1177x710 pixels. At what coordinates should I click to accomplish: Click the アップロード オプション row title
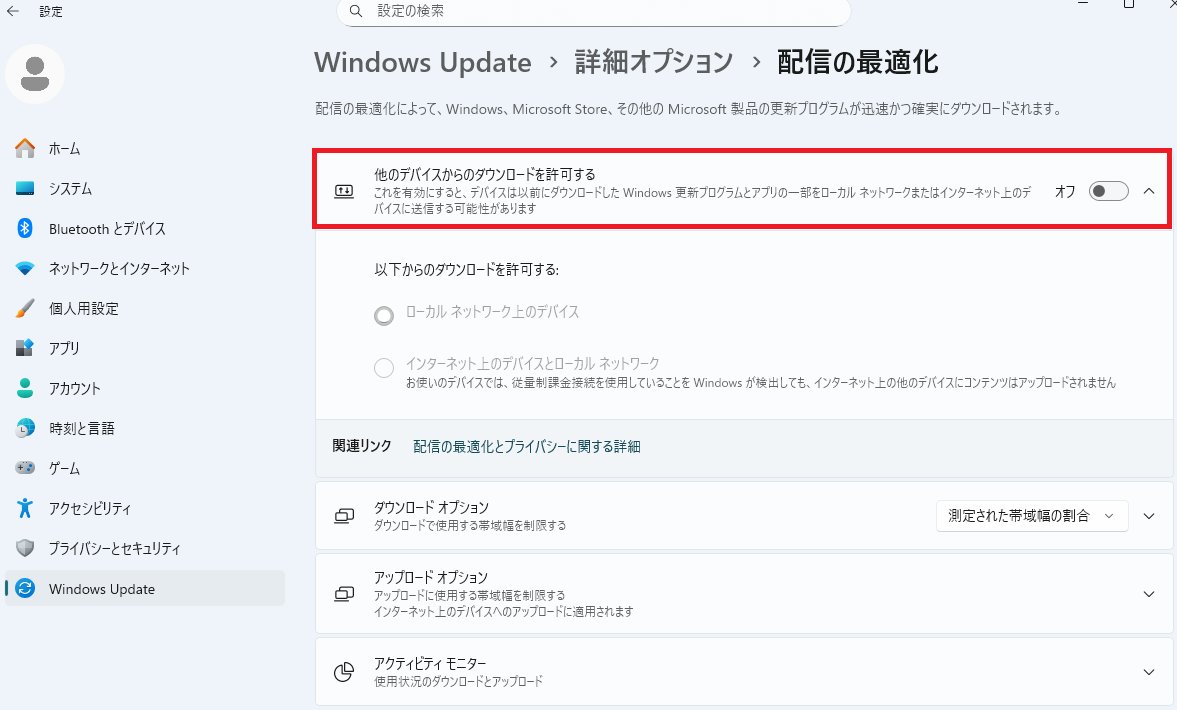(431, 577)
